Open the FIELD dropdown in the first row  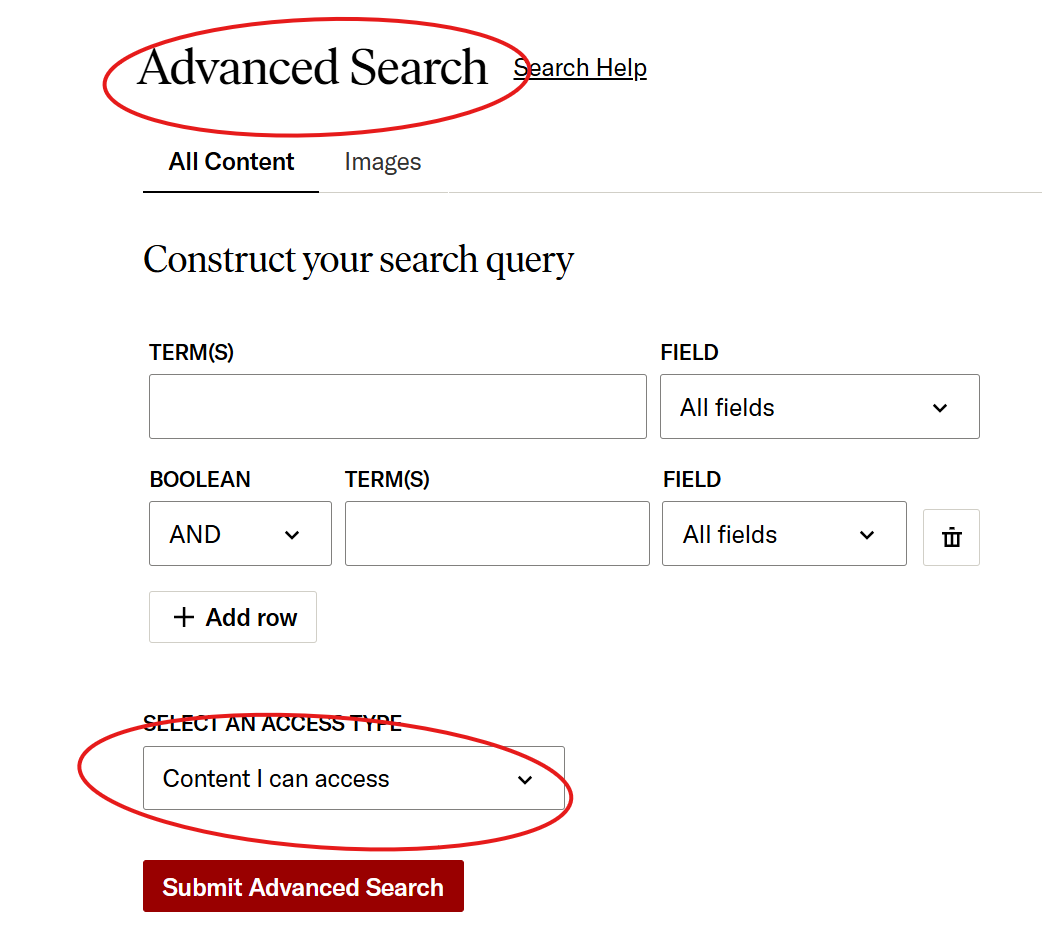point(819,407)
